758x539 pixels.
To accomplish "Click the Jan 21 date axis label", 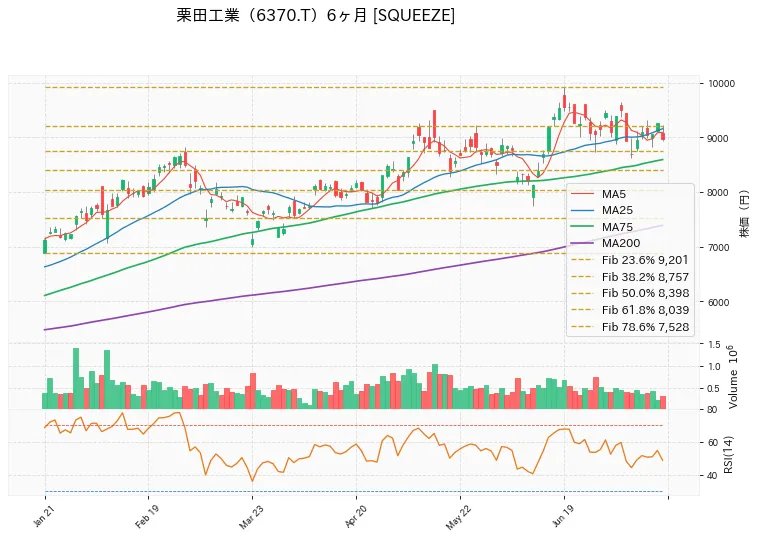I will pos(42,516).
